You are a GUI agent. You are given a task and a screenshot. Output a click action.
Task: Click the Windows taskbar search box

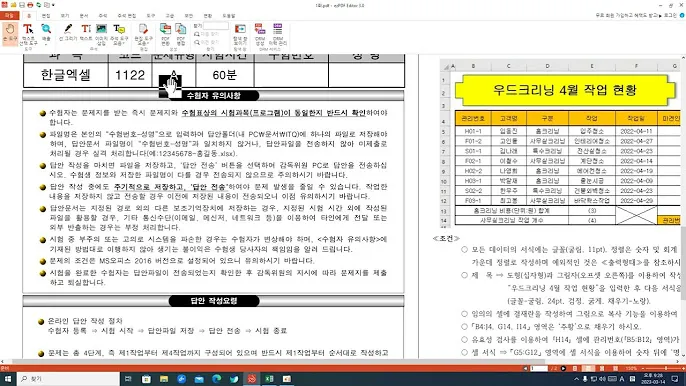point(68,379)
